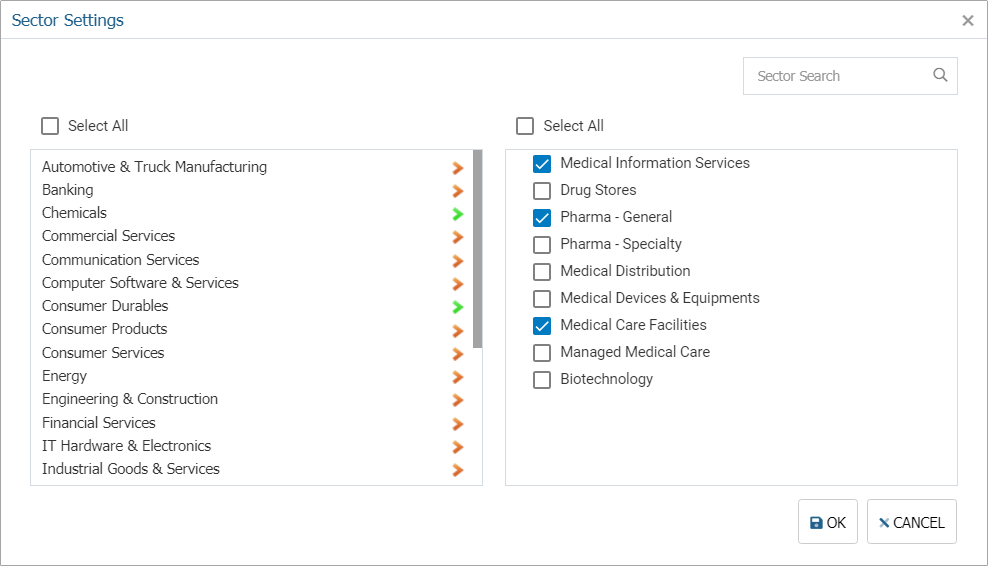Enable the Drug Stores checkbox

click(542, 190)
